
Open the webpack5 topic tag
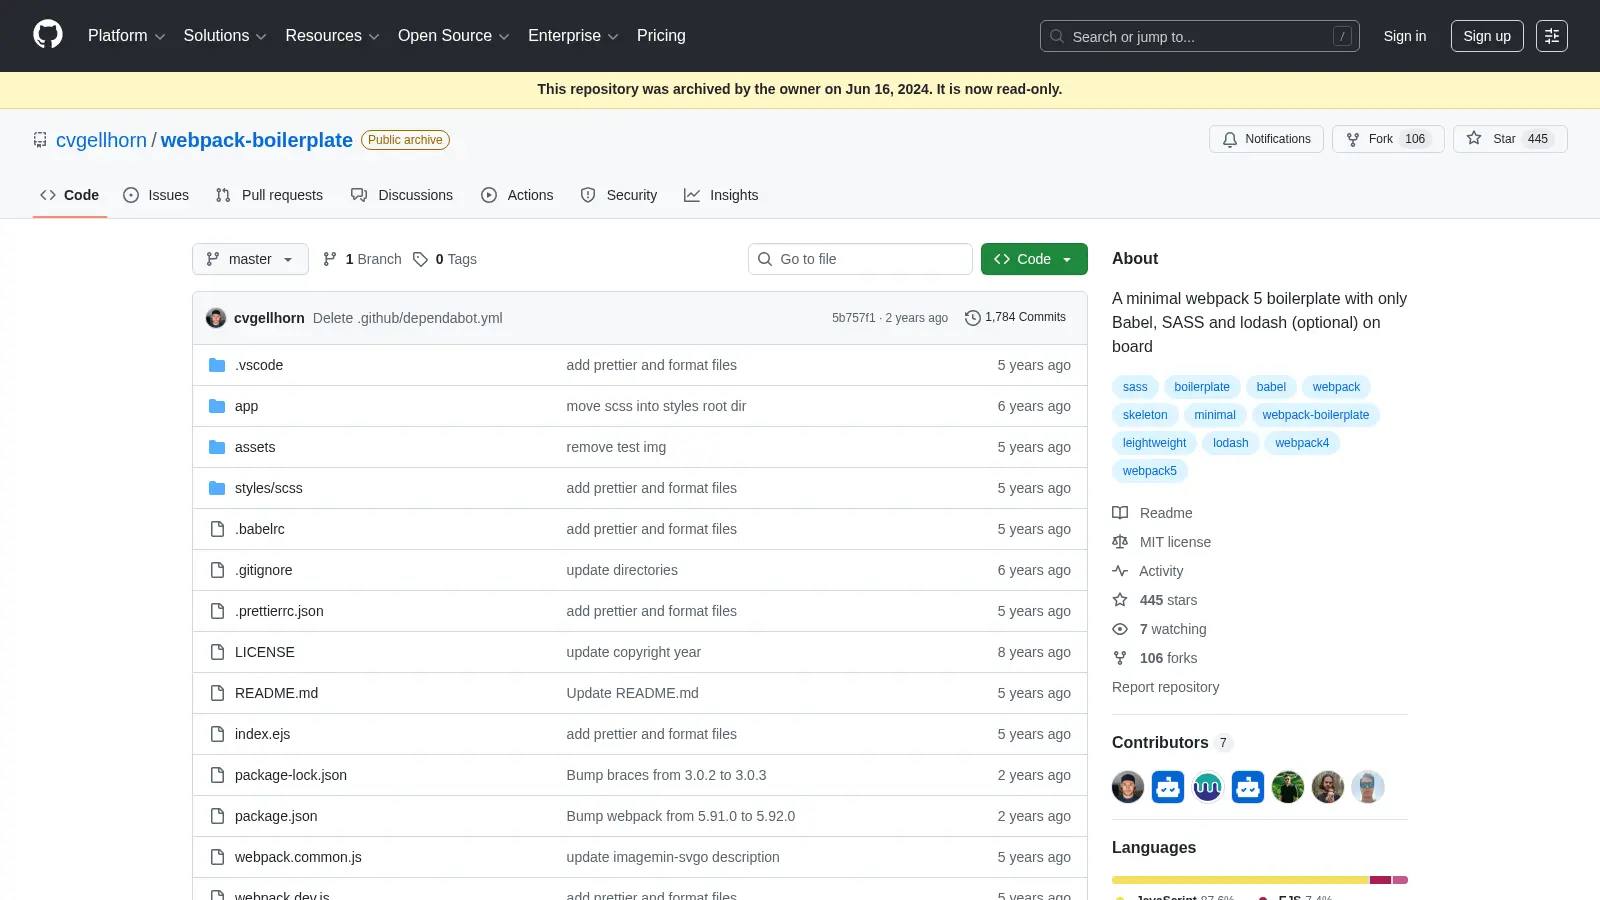pos(1150,471)
